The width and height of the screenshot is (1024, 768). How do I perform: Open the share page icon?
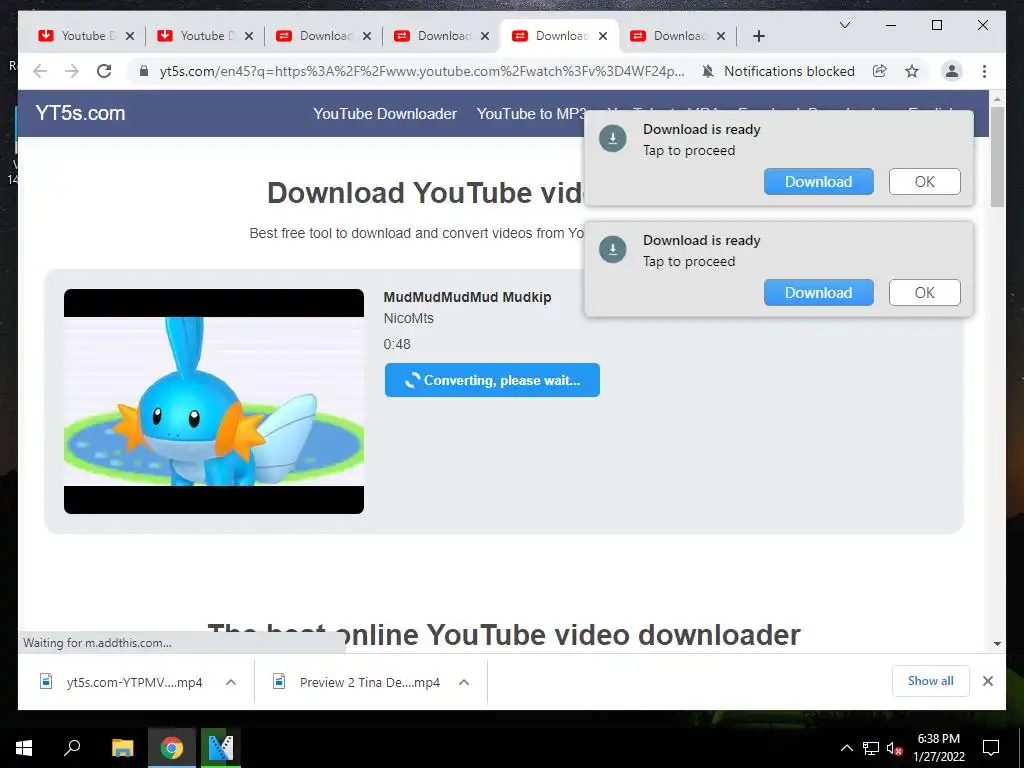click(880, 71)
